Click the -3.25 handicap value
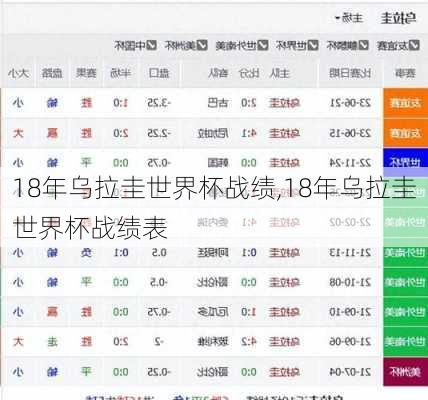Viewport: 428px width, 400px height. 159,103
